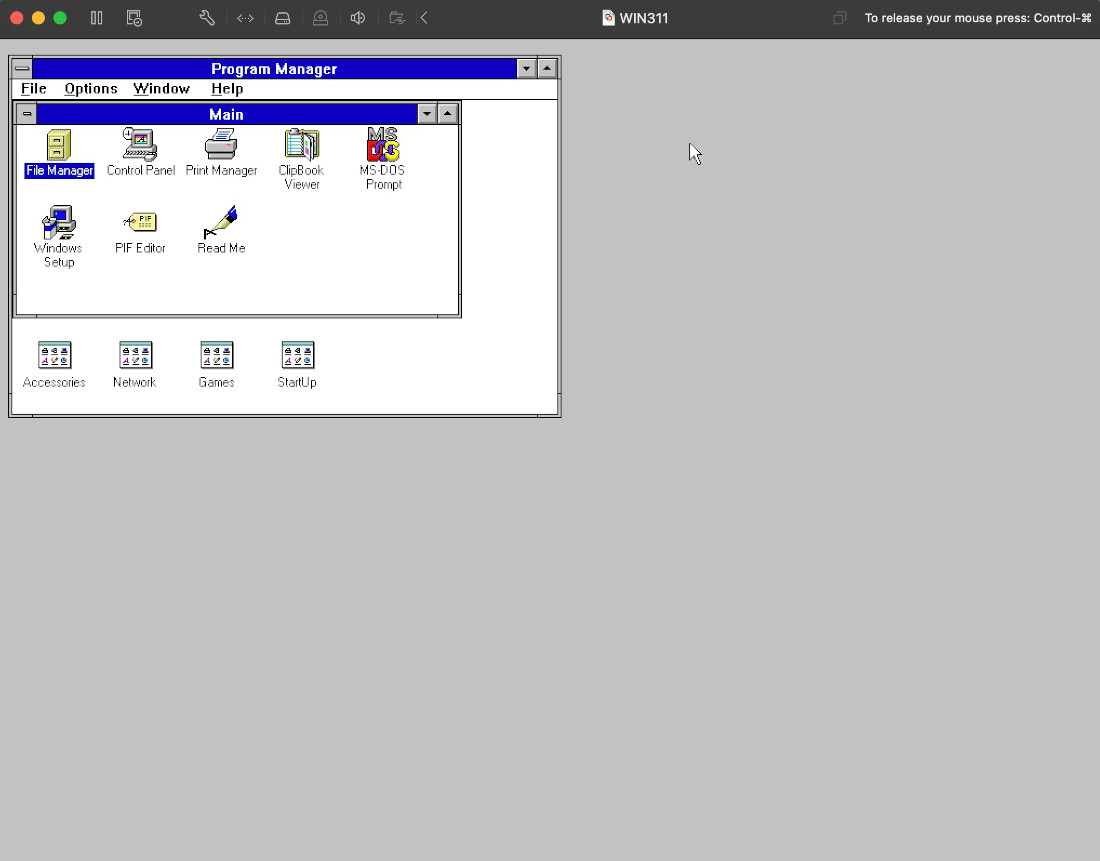Open the File Manager icon

[59, 146]
